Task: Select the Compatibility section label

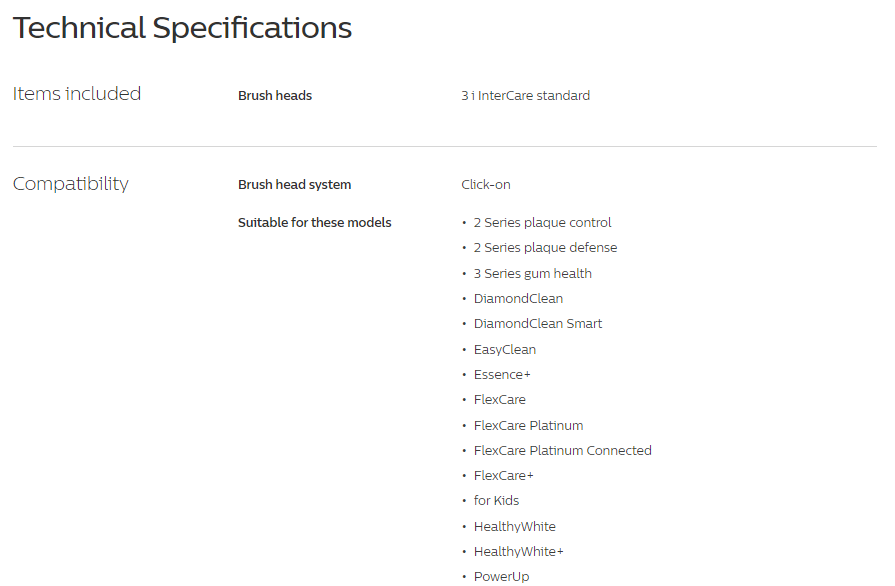Action: (x=71, y=184)
